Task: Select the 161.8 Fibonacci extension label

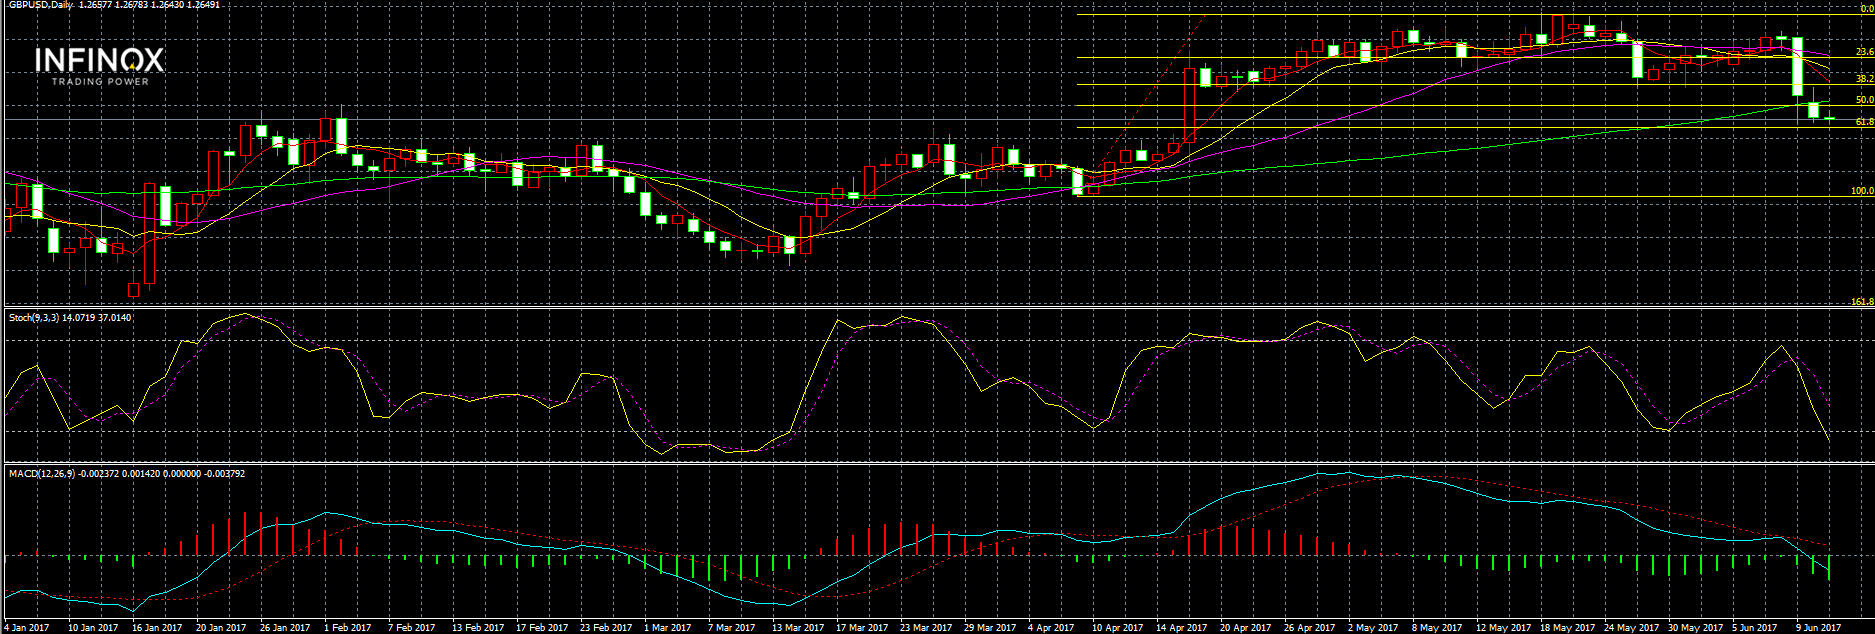Action: [1862, 301]
